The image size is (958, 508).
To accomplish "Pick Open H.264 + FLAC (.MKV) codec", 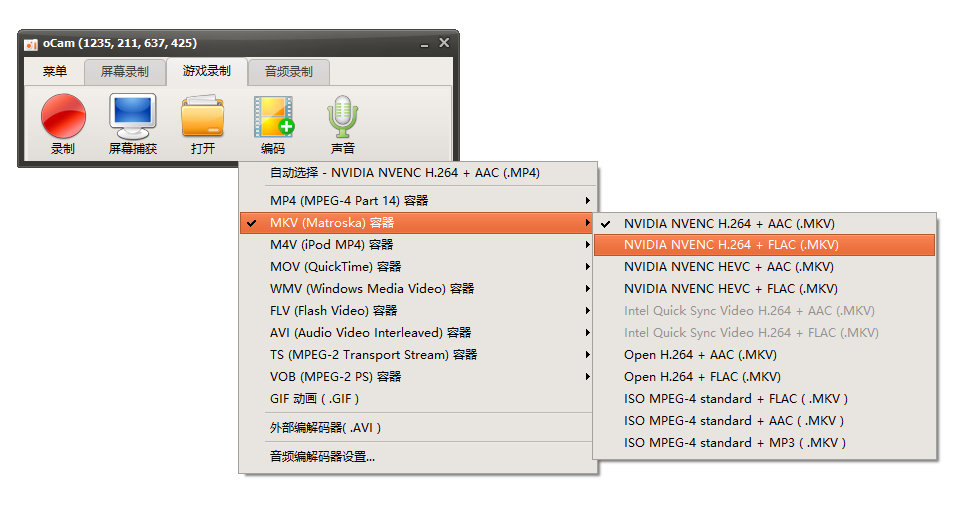I will click(764, 377).
